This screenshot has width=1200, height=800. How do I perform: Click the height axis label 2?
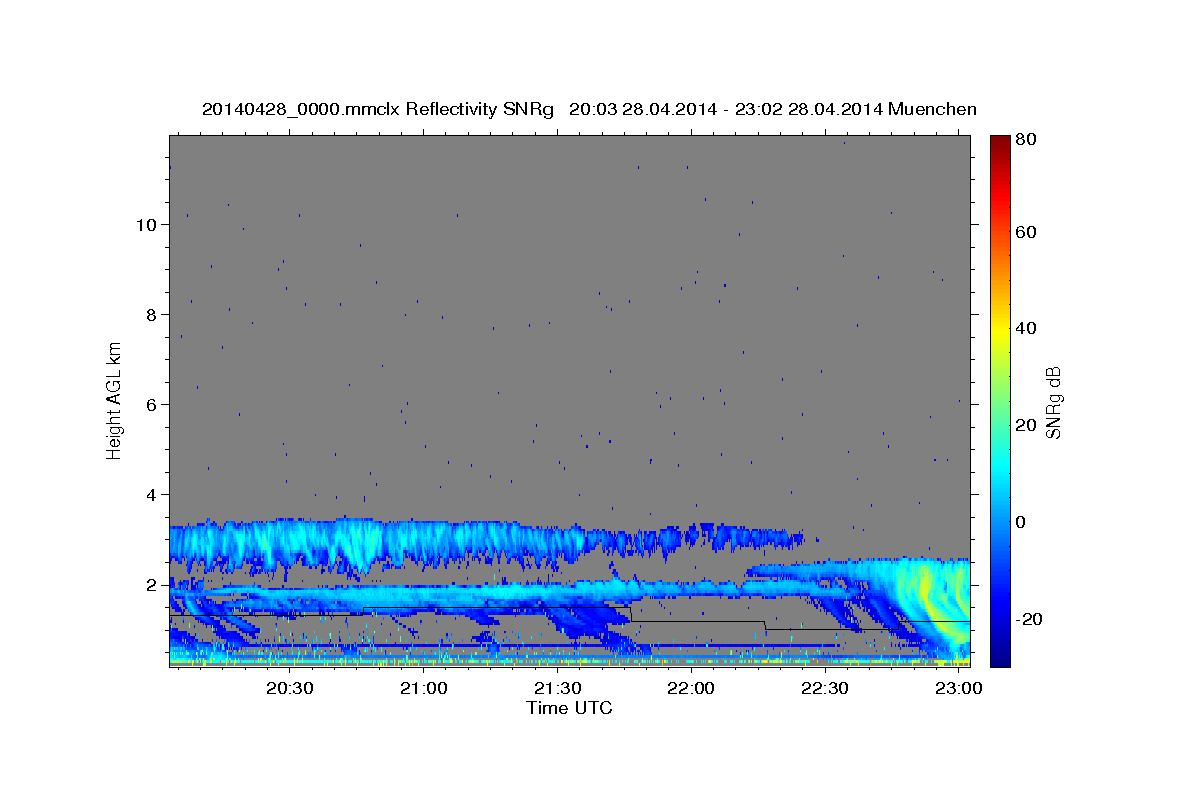point(152,585)
